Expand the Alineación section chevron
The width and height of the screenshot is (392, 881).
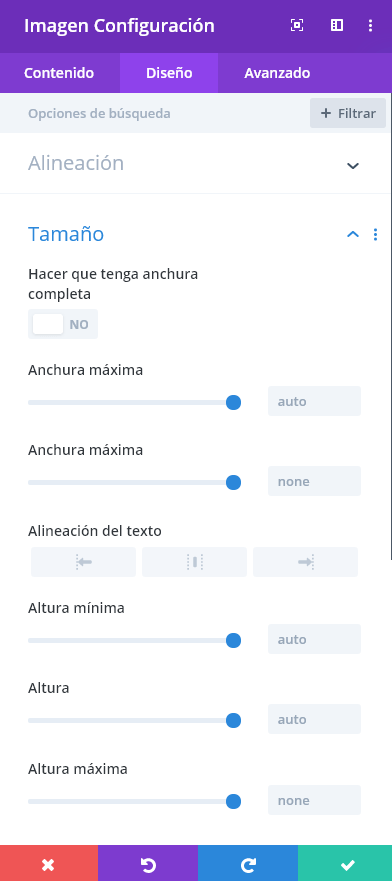point(353,166)
